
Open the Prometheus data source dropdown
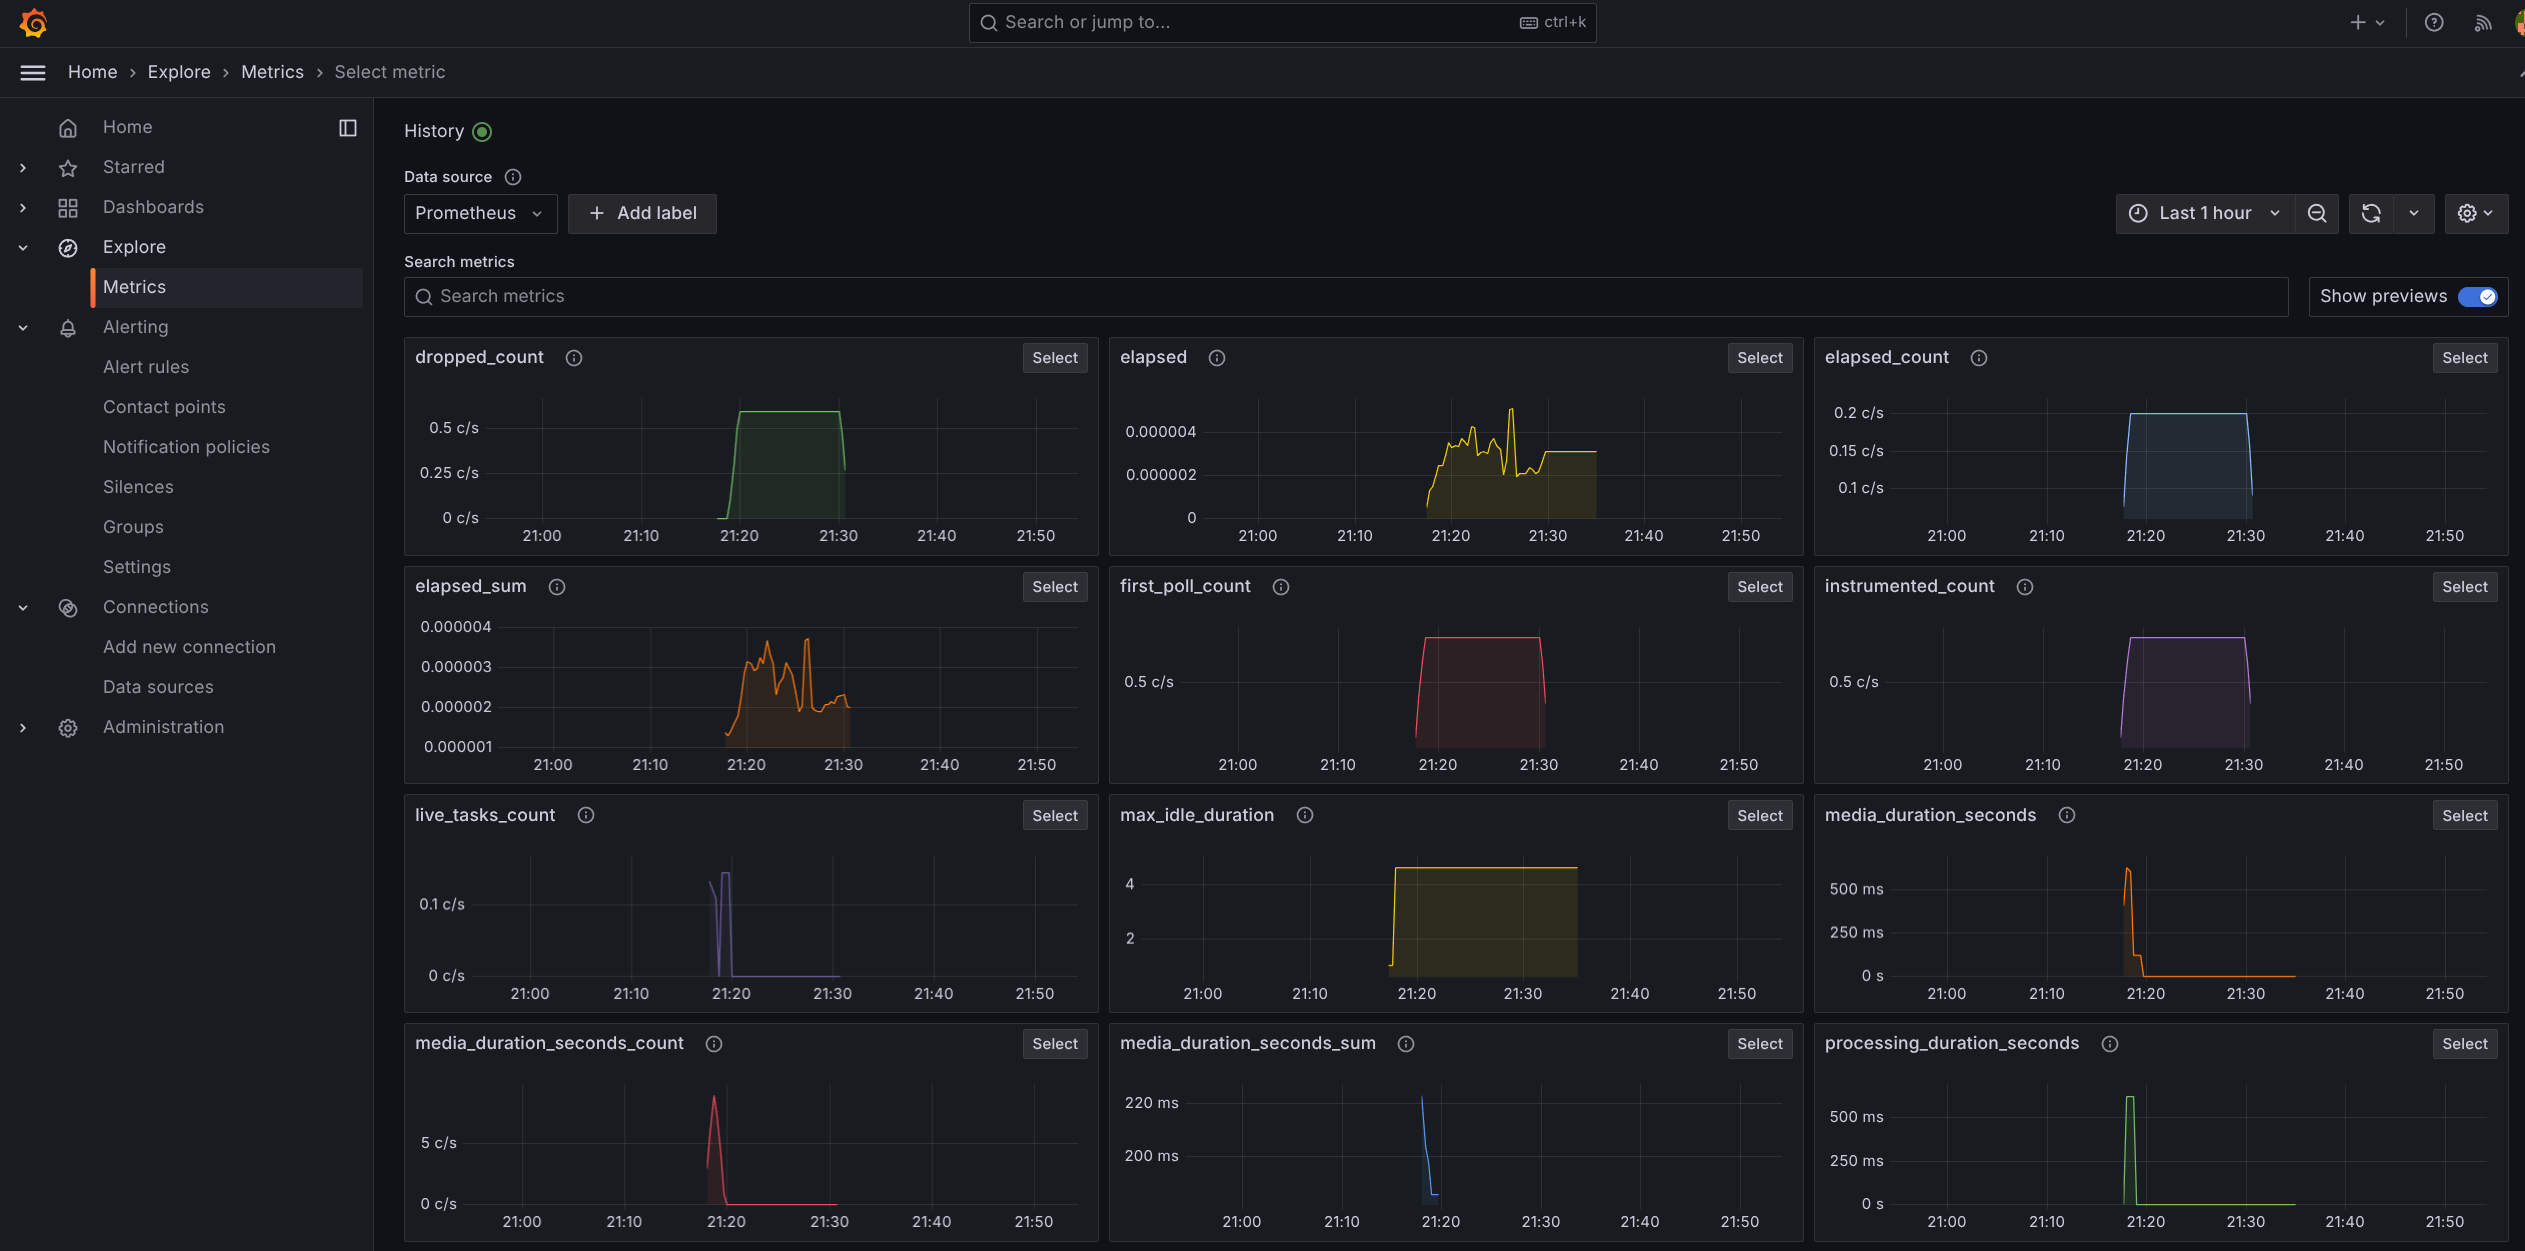click(480, 213)
